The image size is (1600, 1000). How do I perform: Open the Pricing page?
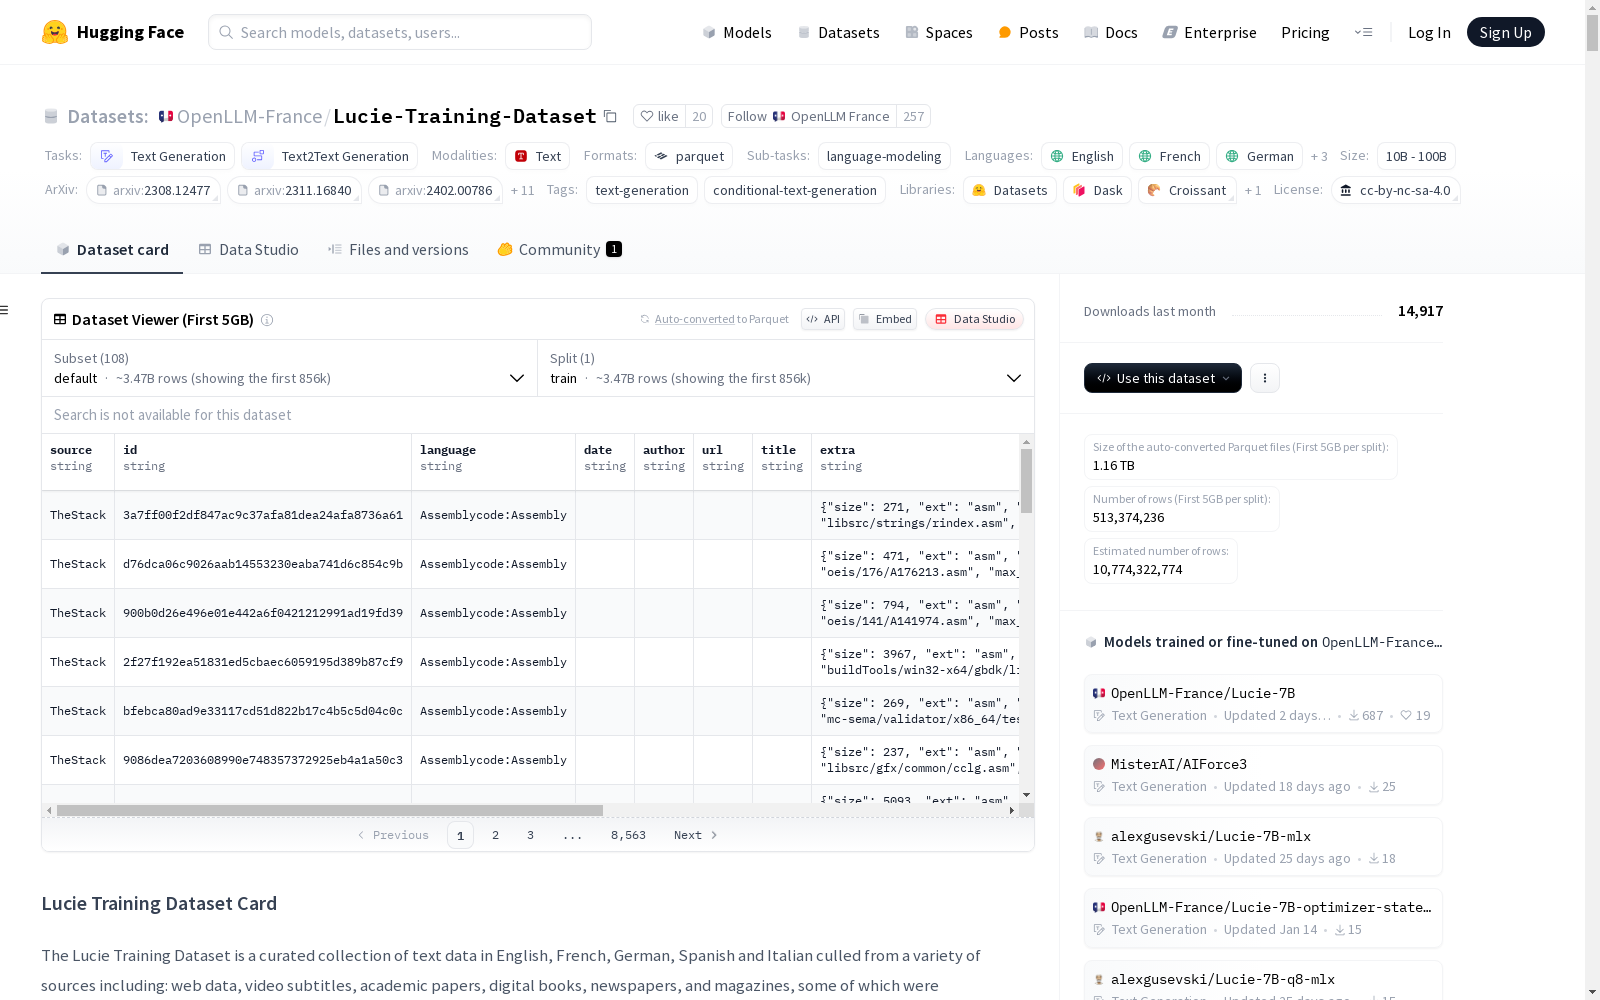point(1305,32)
